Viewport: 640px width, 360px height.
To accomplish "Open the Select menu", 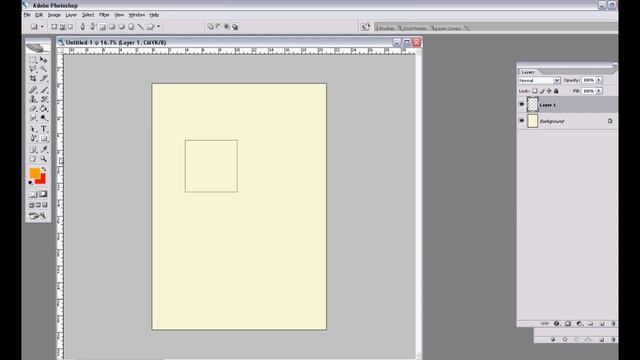I will [88, 15].
